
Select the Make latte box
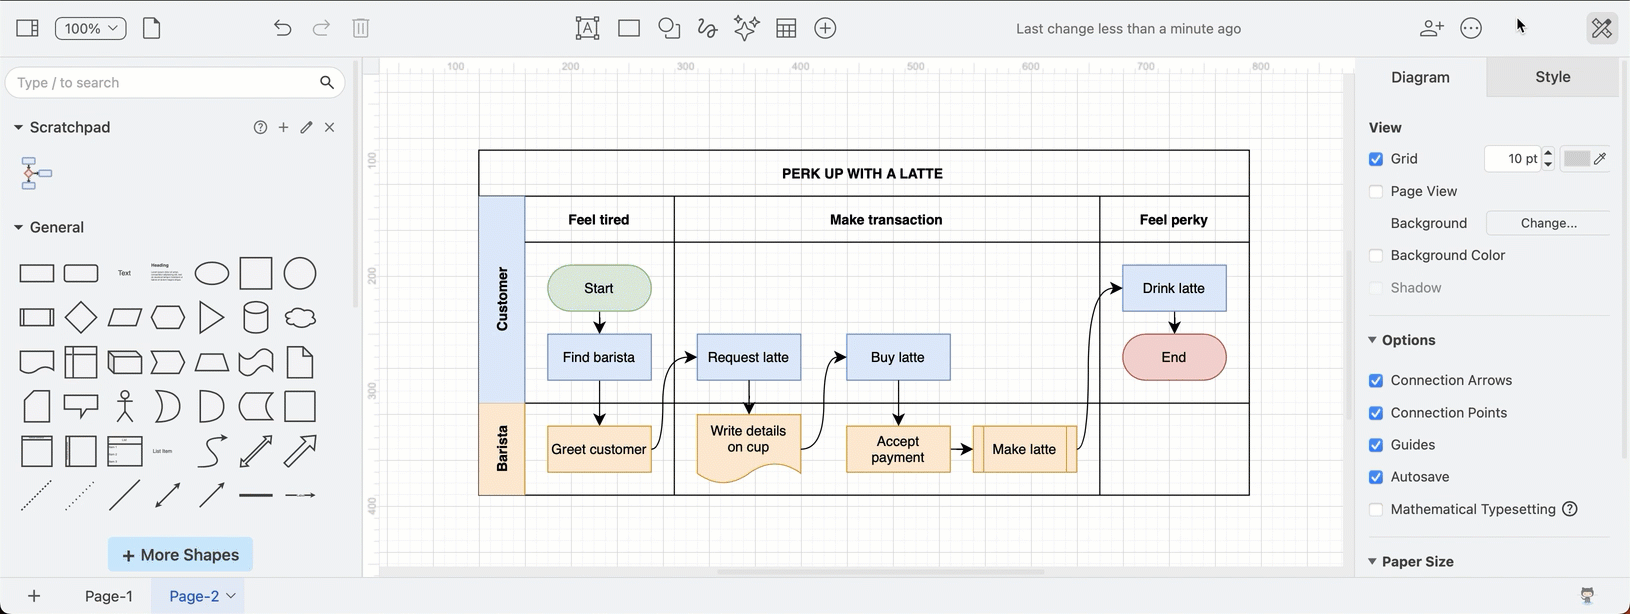pos(1024,449)
